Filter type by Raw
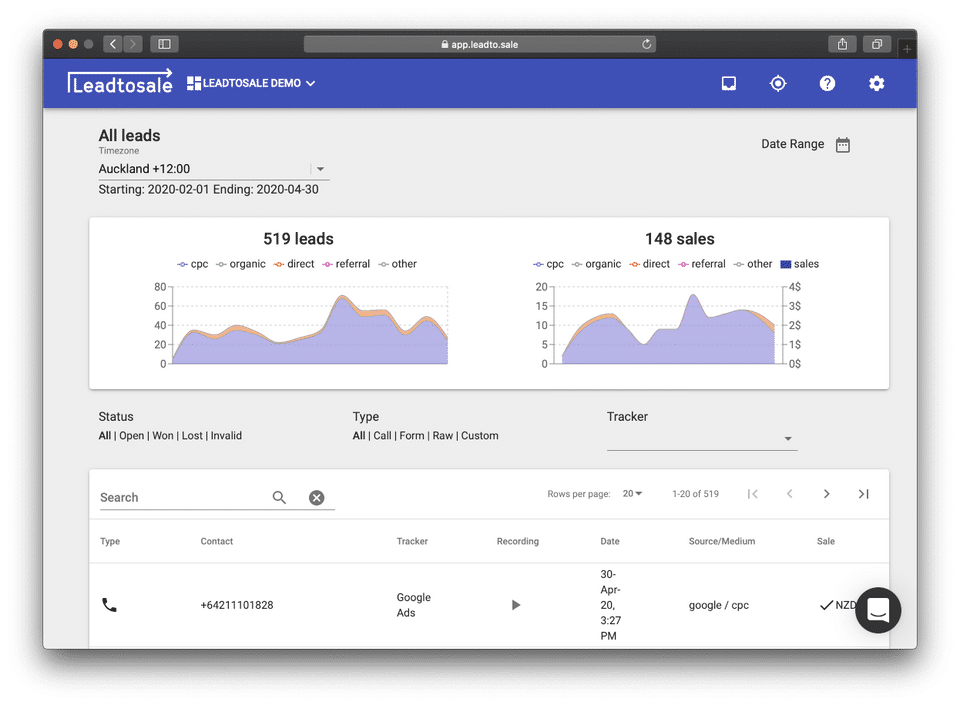This screenshot has height=706, width=960. point(443,435)
